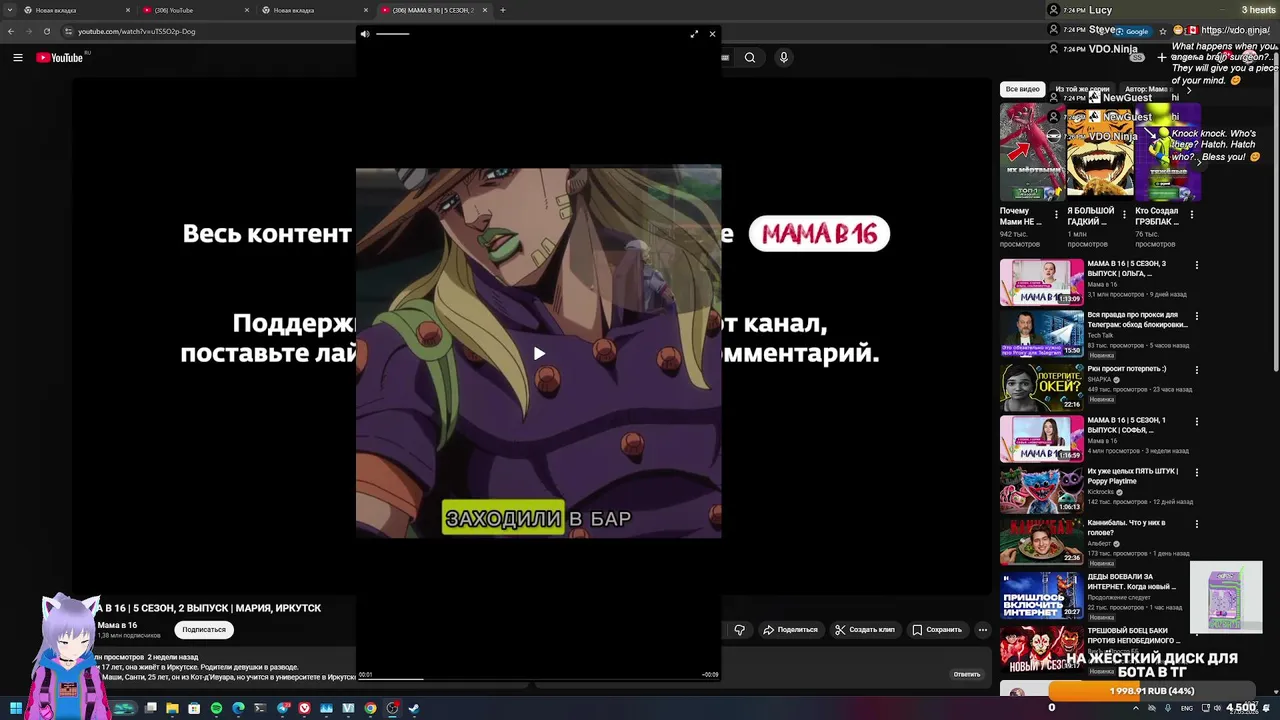Save the video with 'Сохранить'
Screen dimensions: 1280x720
937,630
